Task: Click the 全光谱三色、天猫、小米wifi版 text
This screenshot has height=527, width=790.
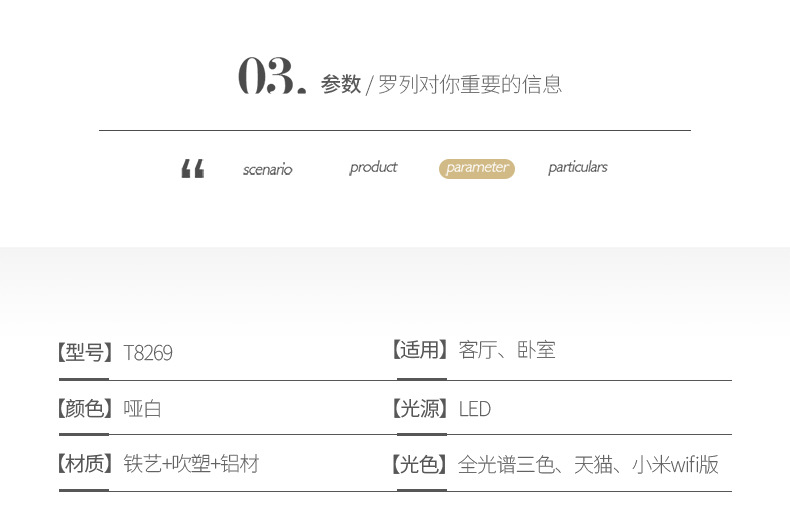Action: 588,464
